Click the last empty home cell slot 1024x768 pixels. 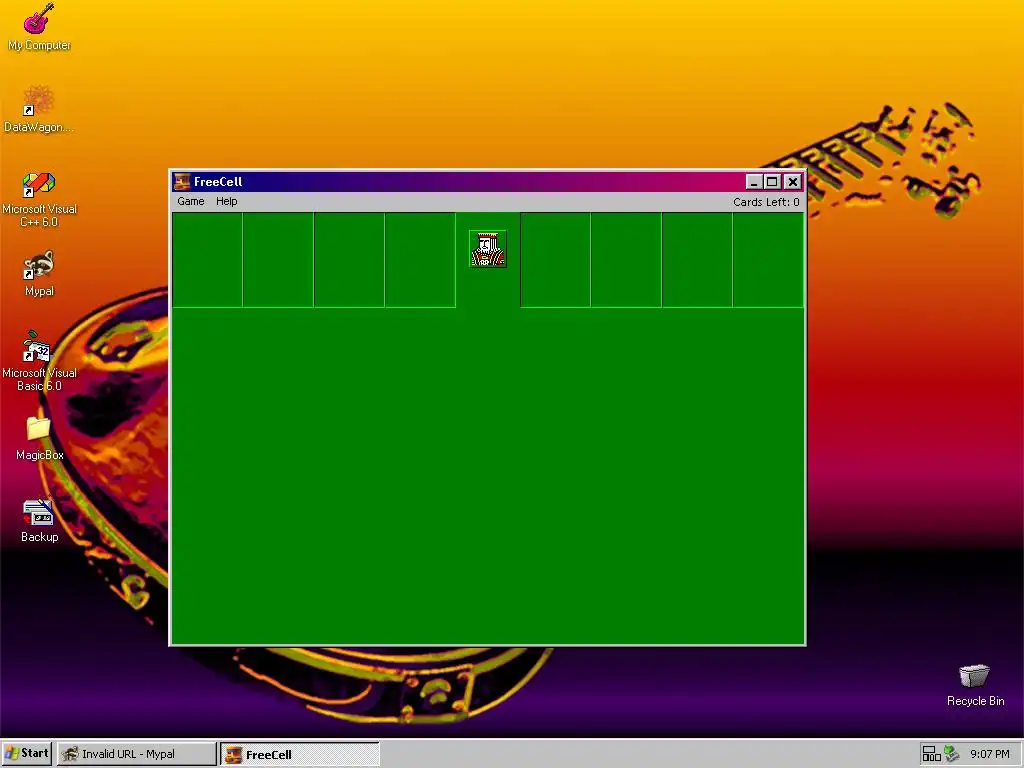coord(768,259)
